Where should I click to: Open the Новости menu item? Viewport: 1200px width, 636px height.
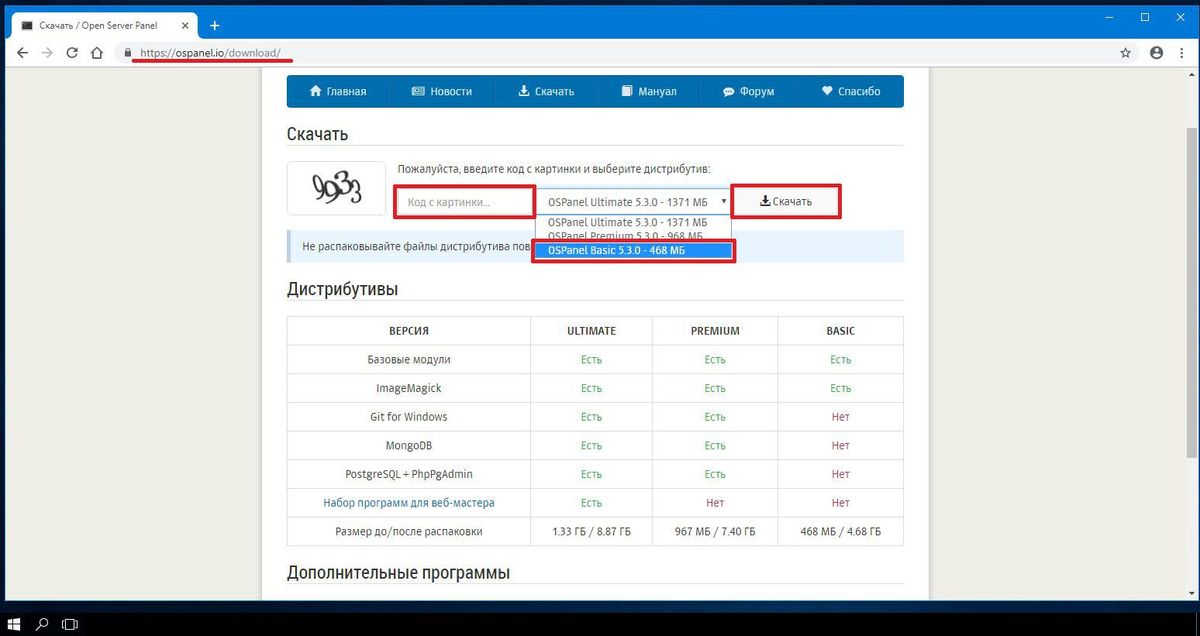coord(442,91)
